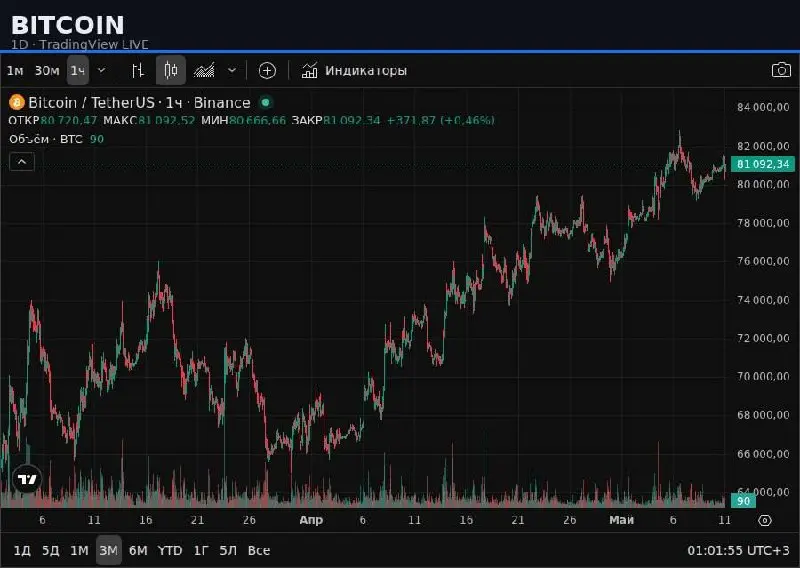Set range to 6М
The image size is (800, 568).
[138, 551]
